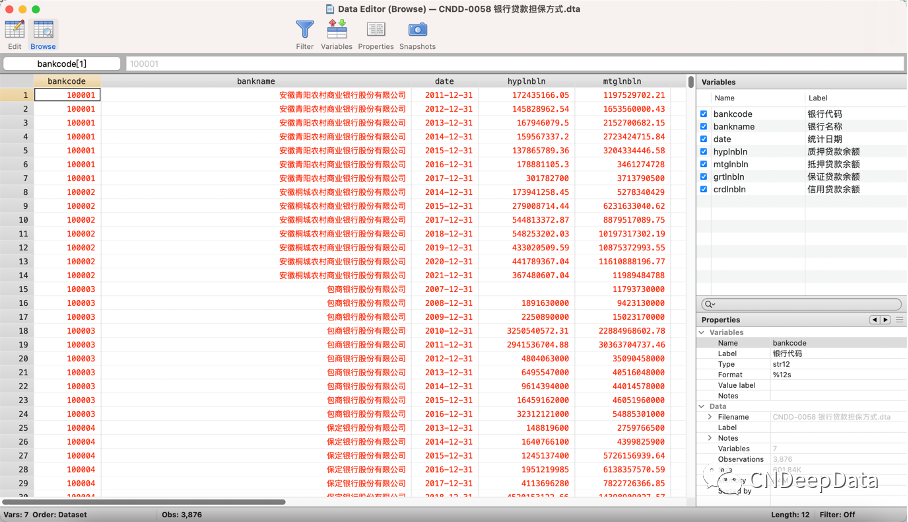Screen dimensions: 908x522
Task: Select mtglnbln cell 11793730000
Action: 622,289
